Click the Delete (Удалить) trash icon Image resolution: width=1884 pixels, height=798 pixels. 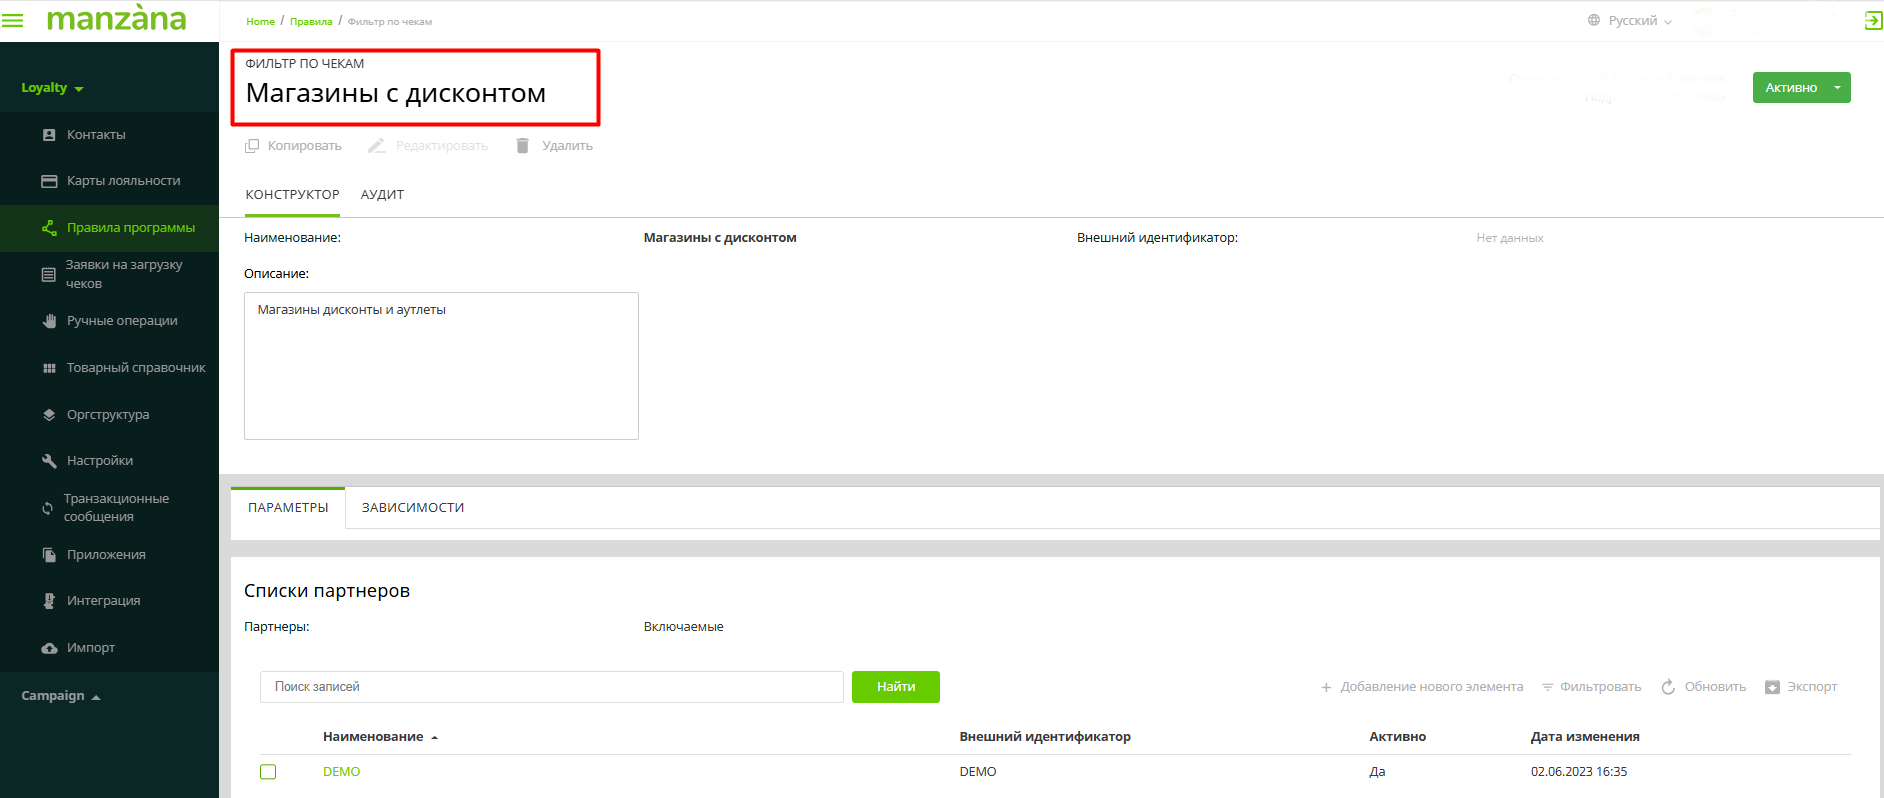(522, 146)
